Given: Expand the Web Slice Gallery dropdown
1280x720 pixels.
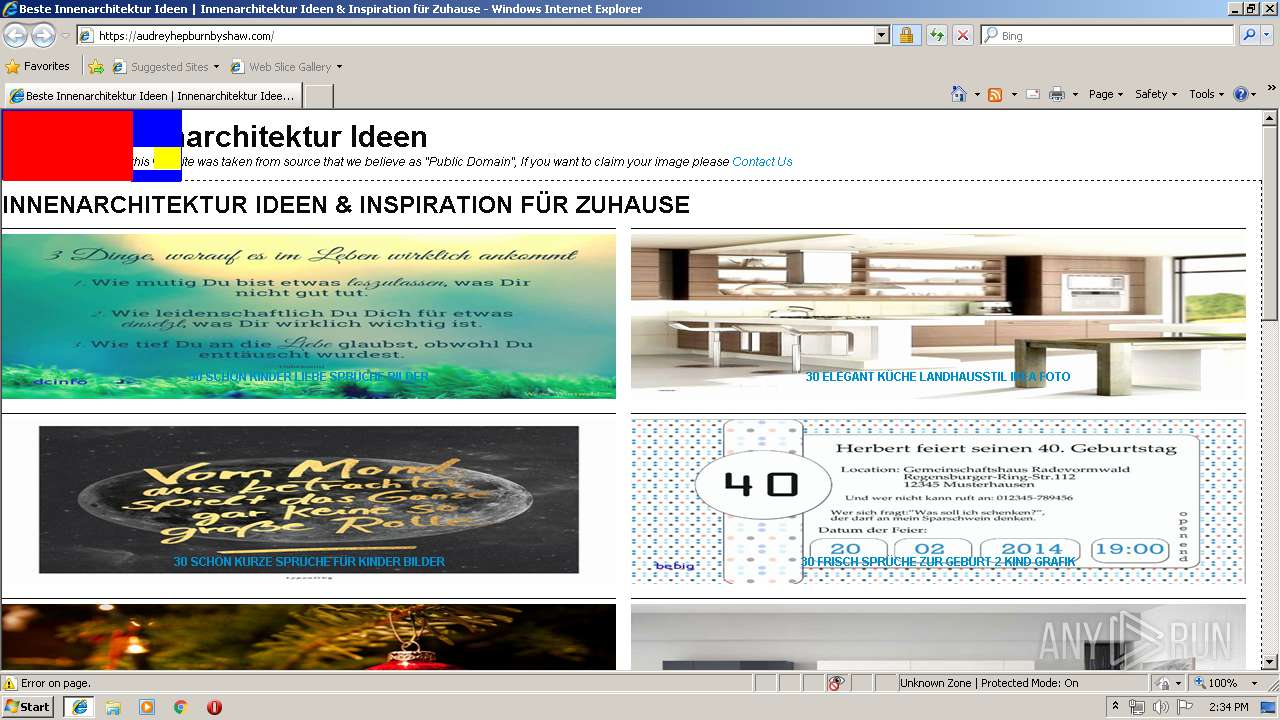Looking at the screenshot, I should (339, 67).
